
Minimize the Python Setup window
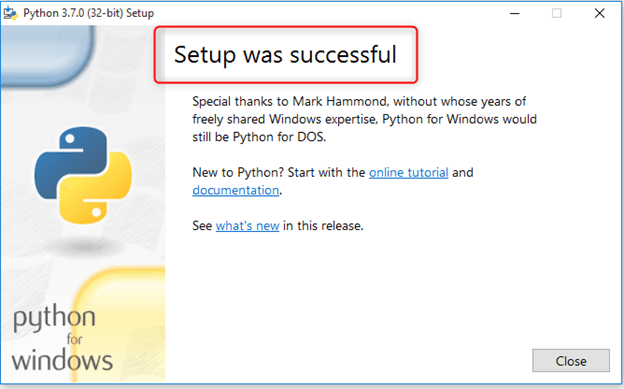515,13
